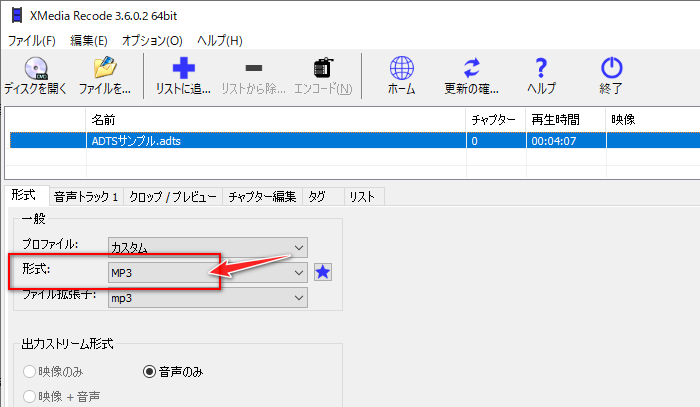Open the ヘルプ(H) menu
700x407 pixels.
pos(220,41)
